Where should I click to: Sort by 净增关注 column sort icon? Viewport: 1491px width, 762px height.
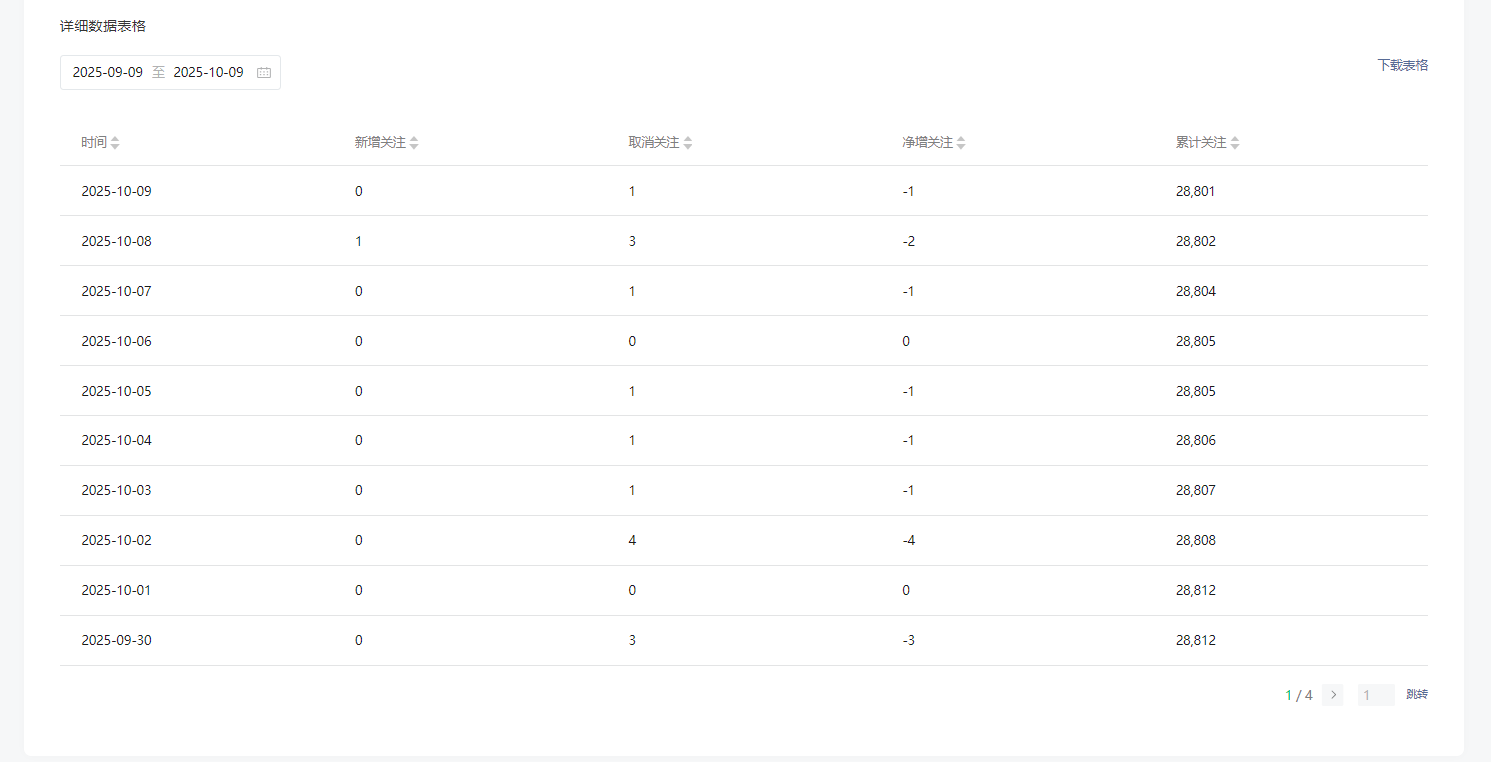[961, 143]
